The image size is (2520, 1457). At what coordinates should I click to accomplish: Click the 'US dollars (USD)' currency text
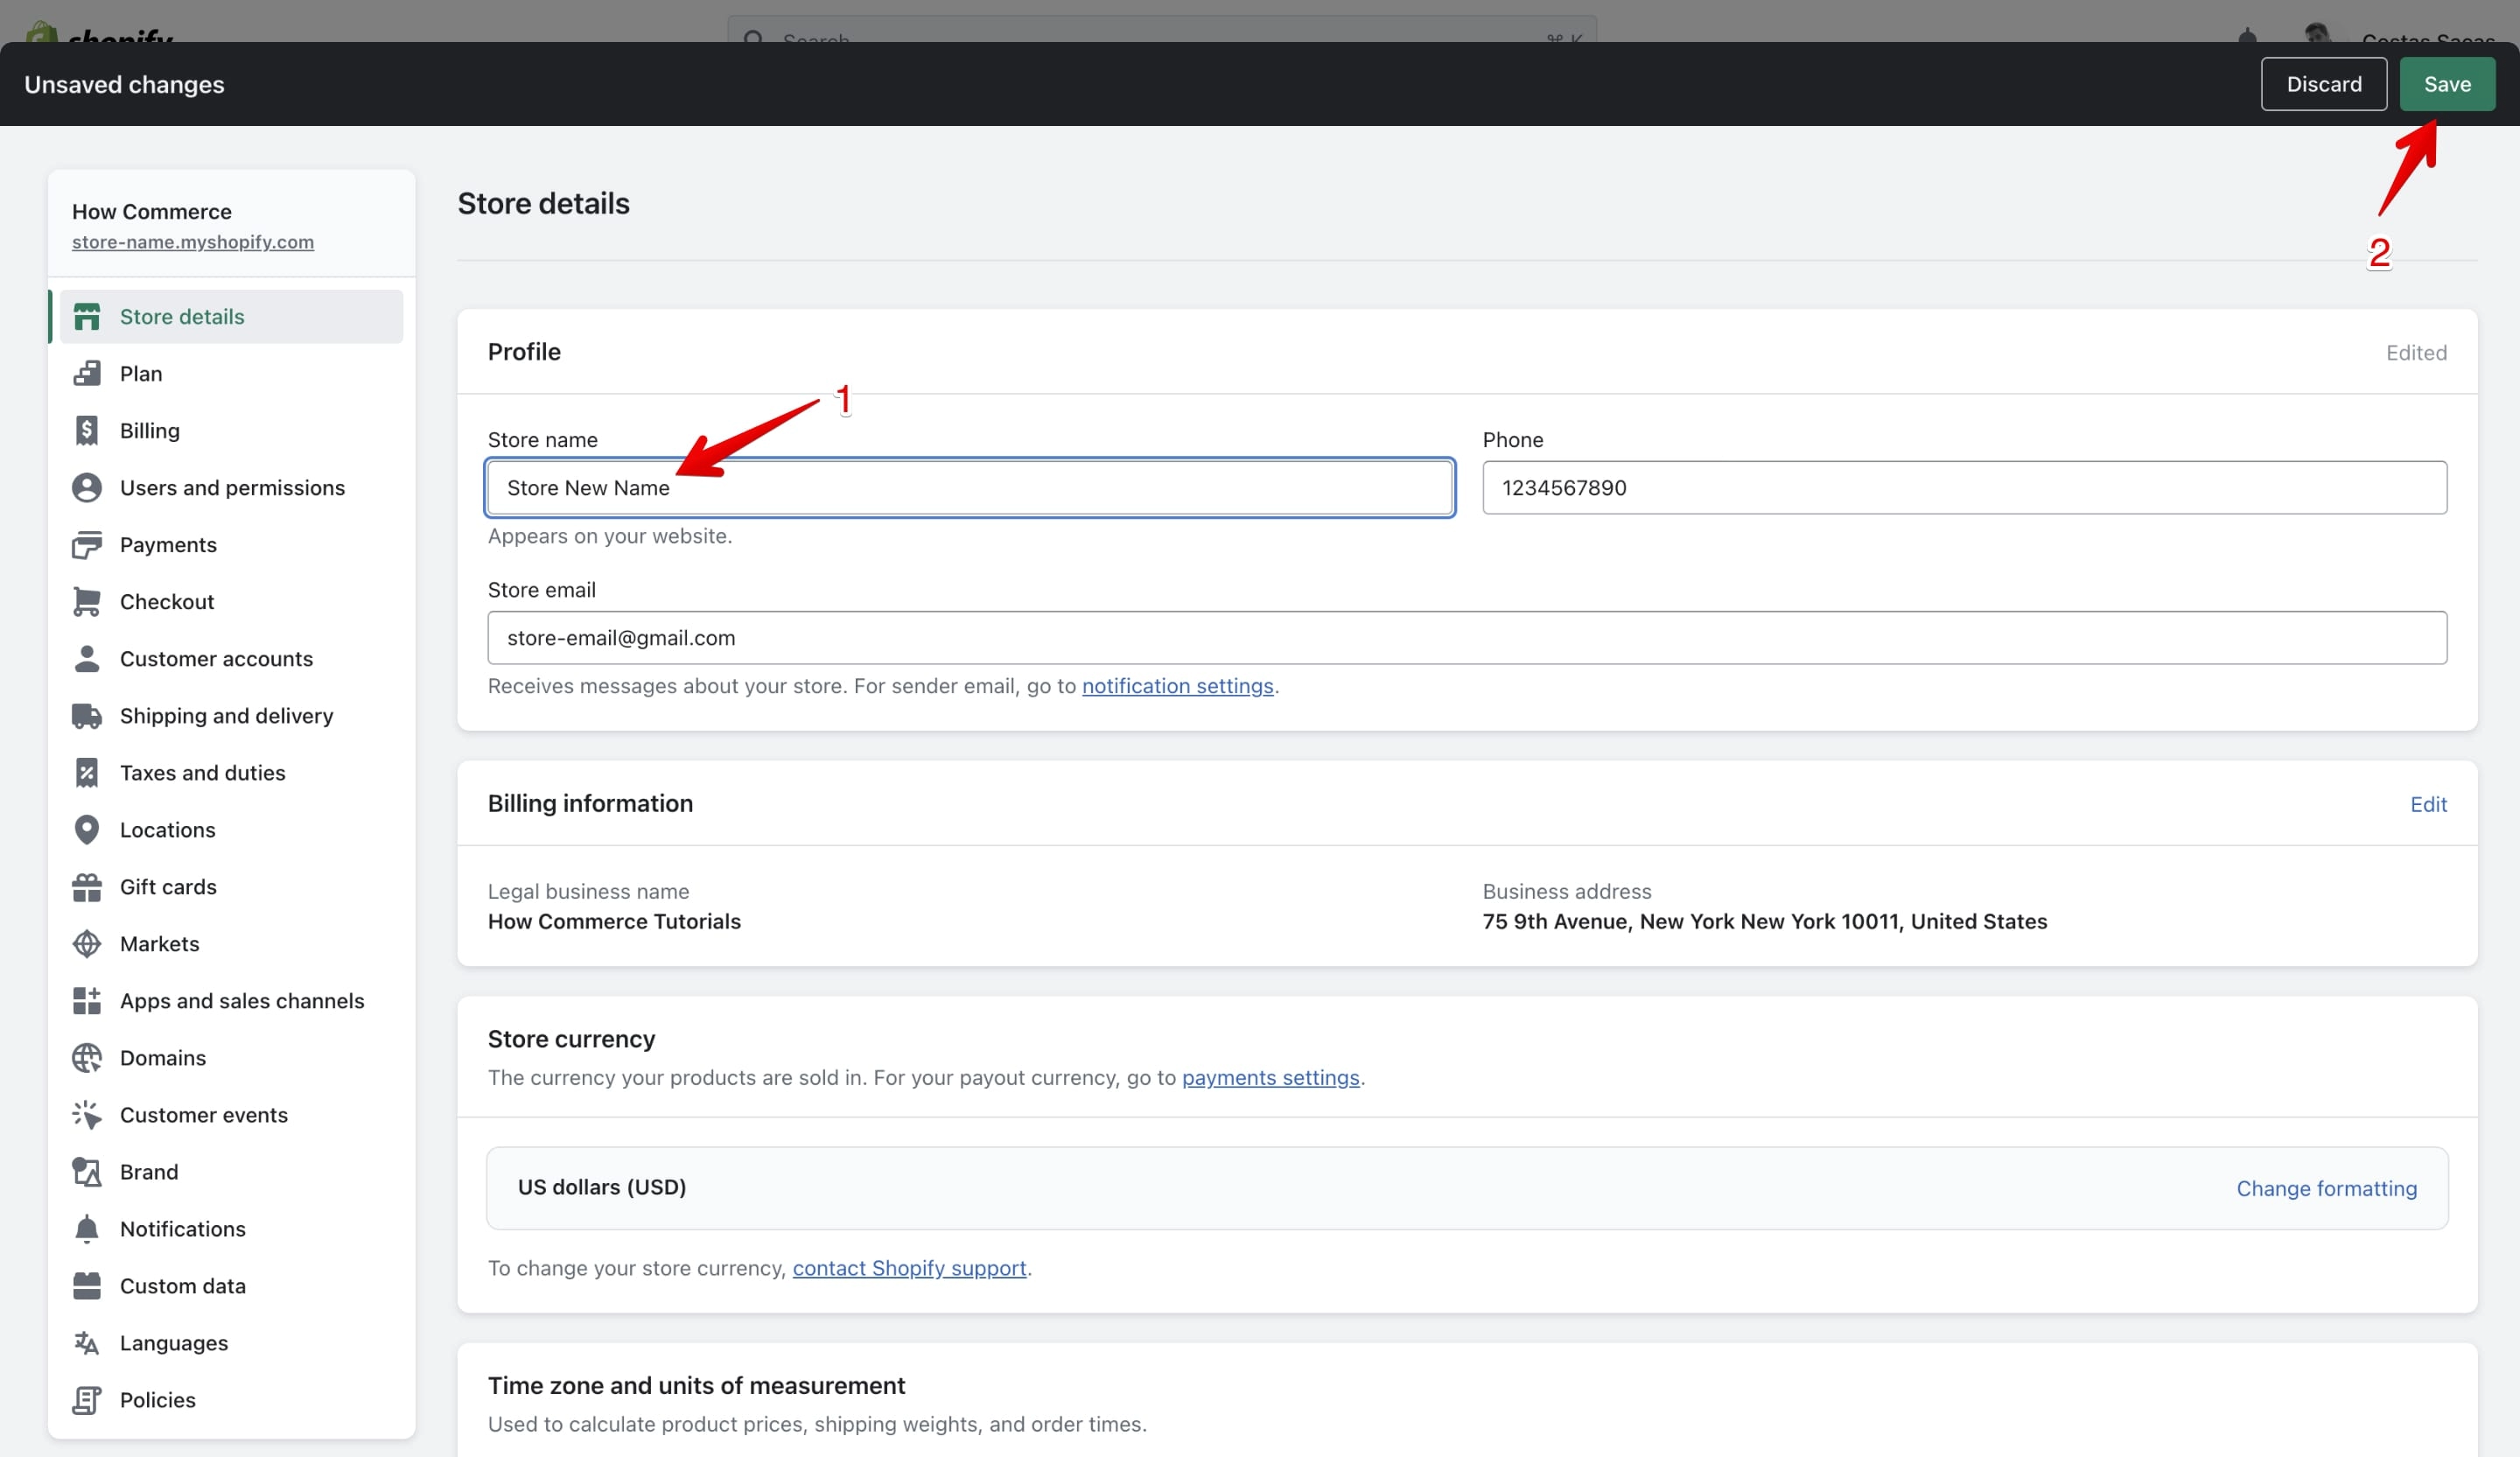point(602,1187)
